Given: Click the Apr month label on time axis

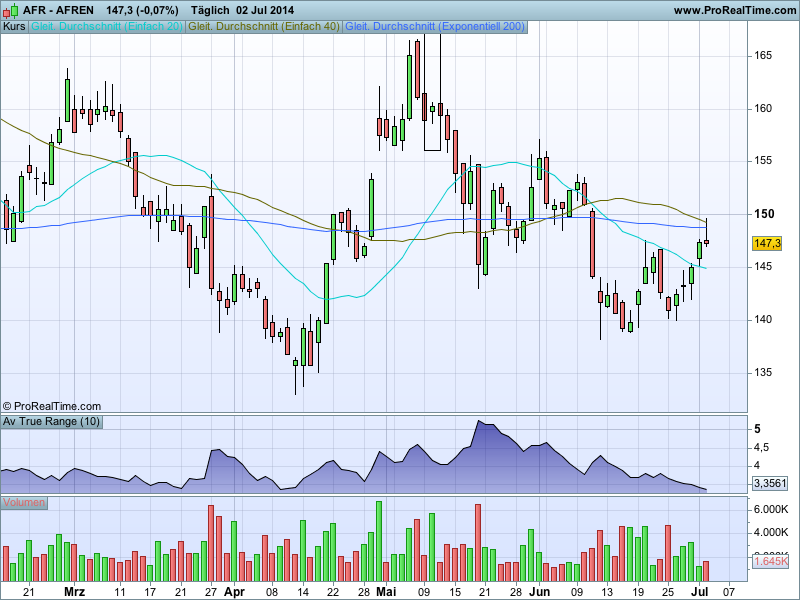Looking at the screenshot, I should (234, 592).
